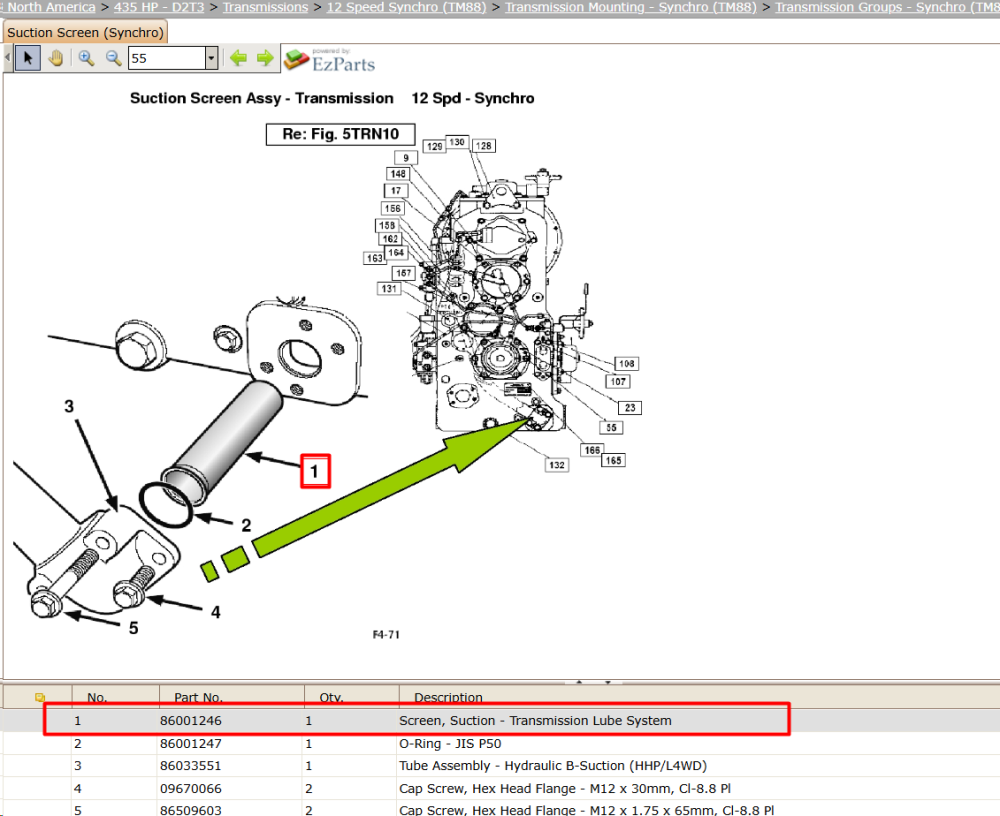Viewport: 1000px width, 816px height.
Task: Click reference callout 129 on transmission drawing
Action: tap(434, 146)
